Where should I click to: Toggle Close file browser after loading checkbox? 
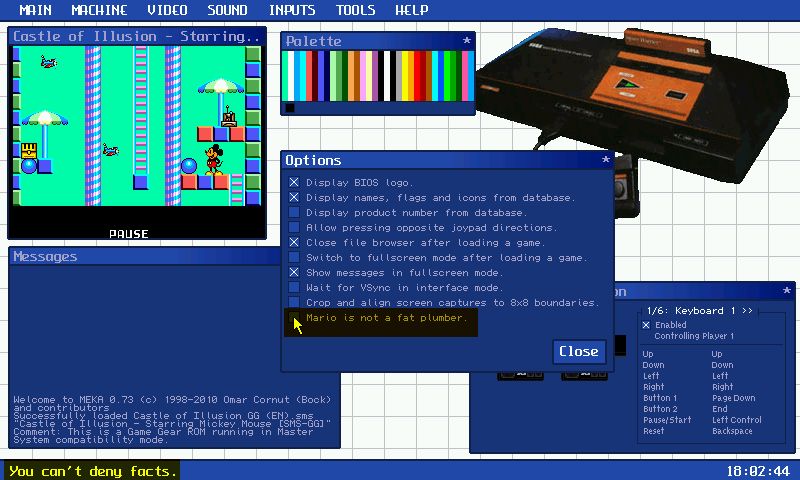pyautogui.click(x=294, y=242)
